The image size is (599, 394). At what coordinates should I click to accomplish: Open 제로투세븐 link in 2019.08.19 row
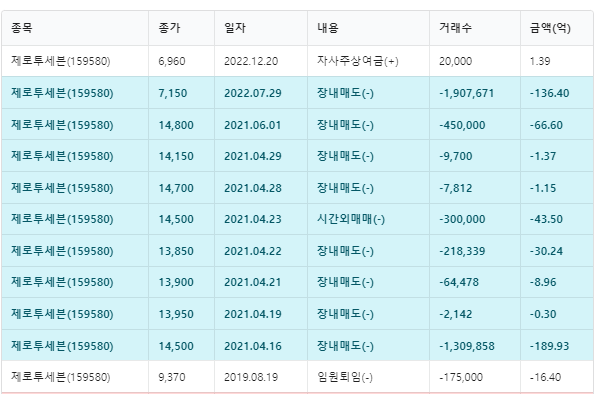pyautogui.click(x=61, y=378)
